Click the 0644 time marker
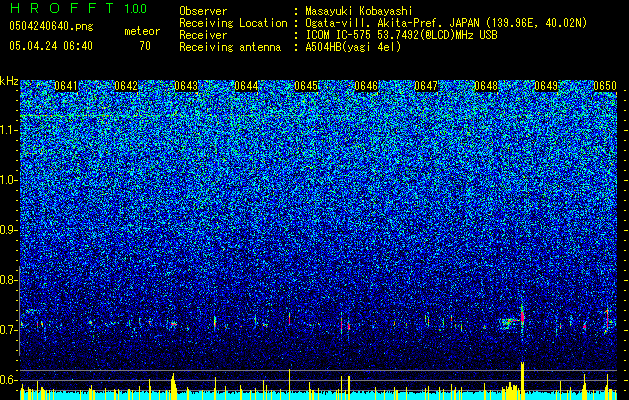The image size is (629, 400). (246, 86)
